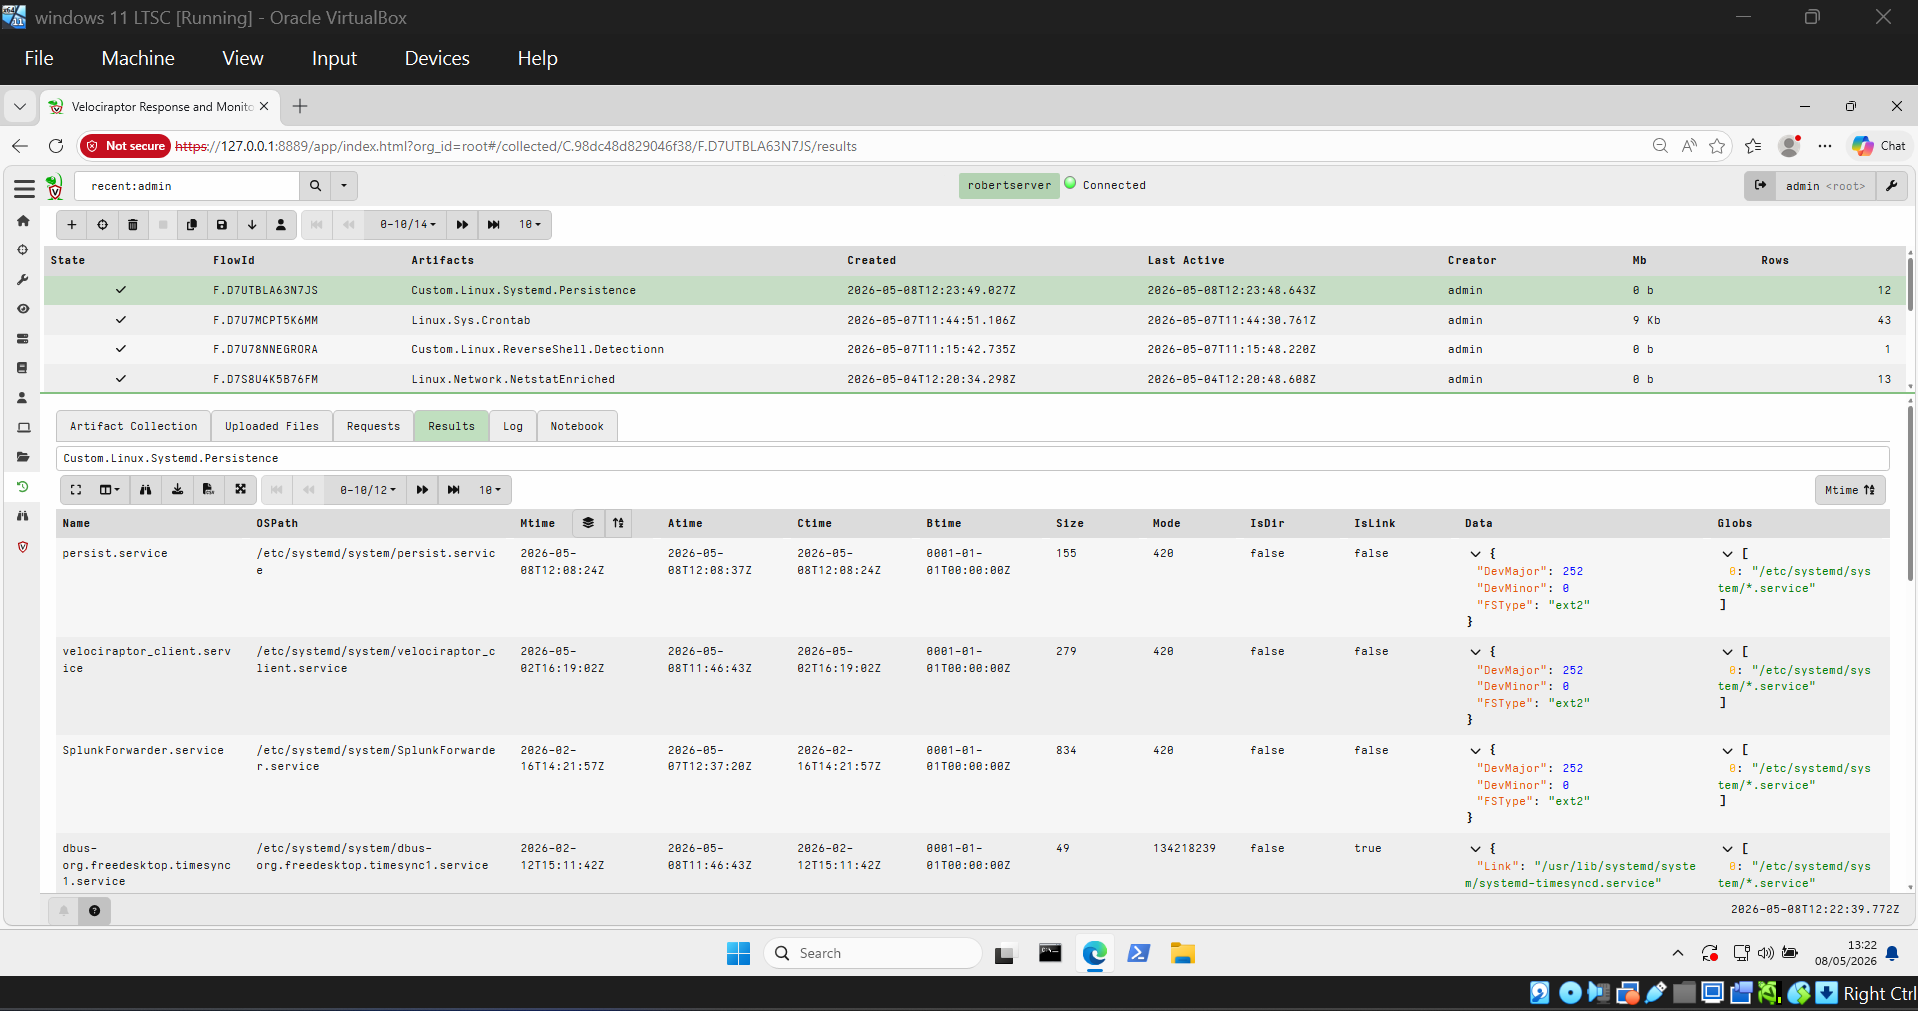Open Host Information laptop icon in sidebar
Image resolution: width=1918 pixels, height=1011 pixels.
[x=23, y=428]
